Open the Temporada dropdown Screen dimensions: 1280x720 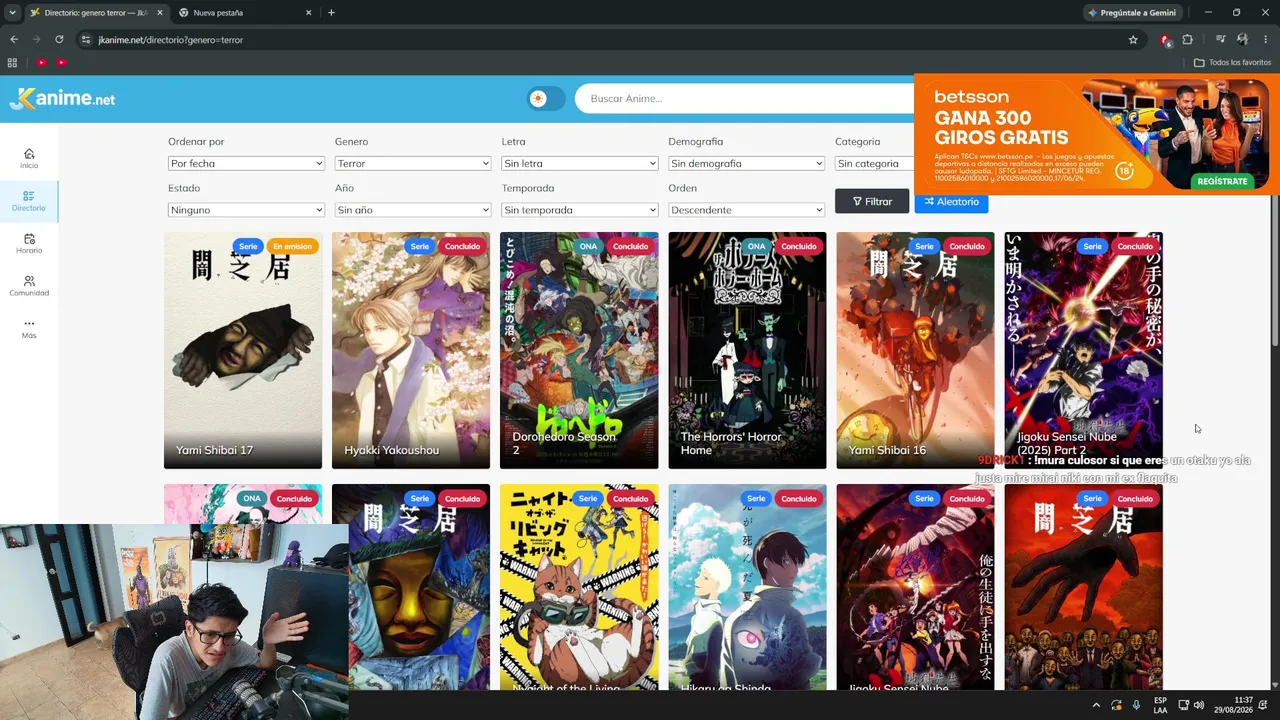[580, 210]
